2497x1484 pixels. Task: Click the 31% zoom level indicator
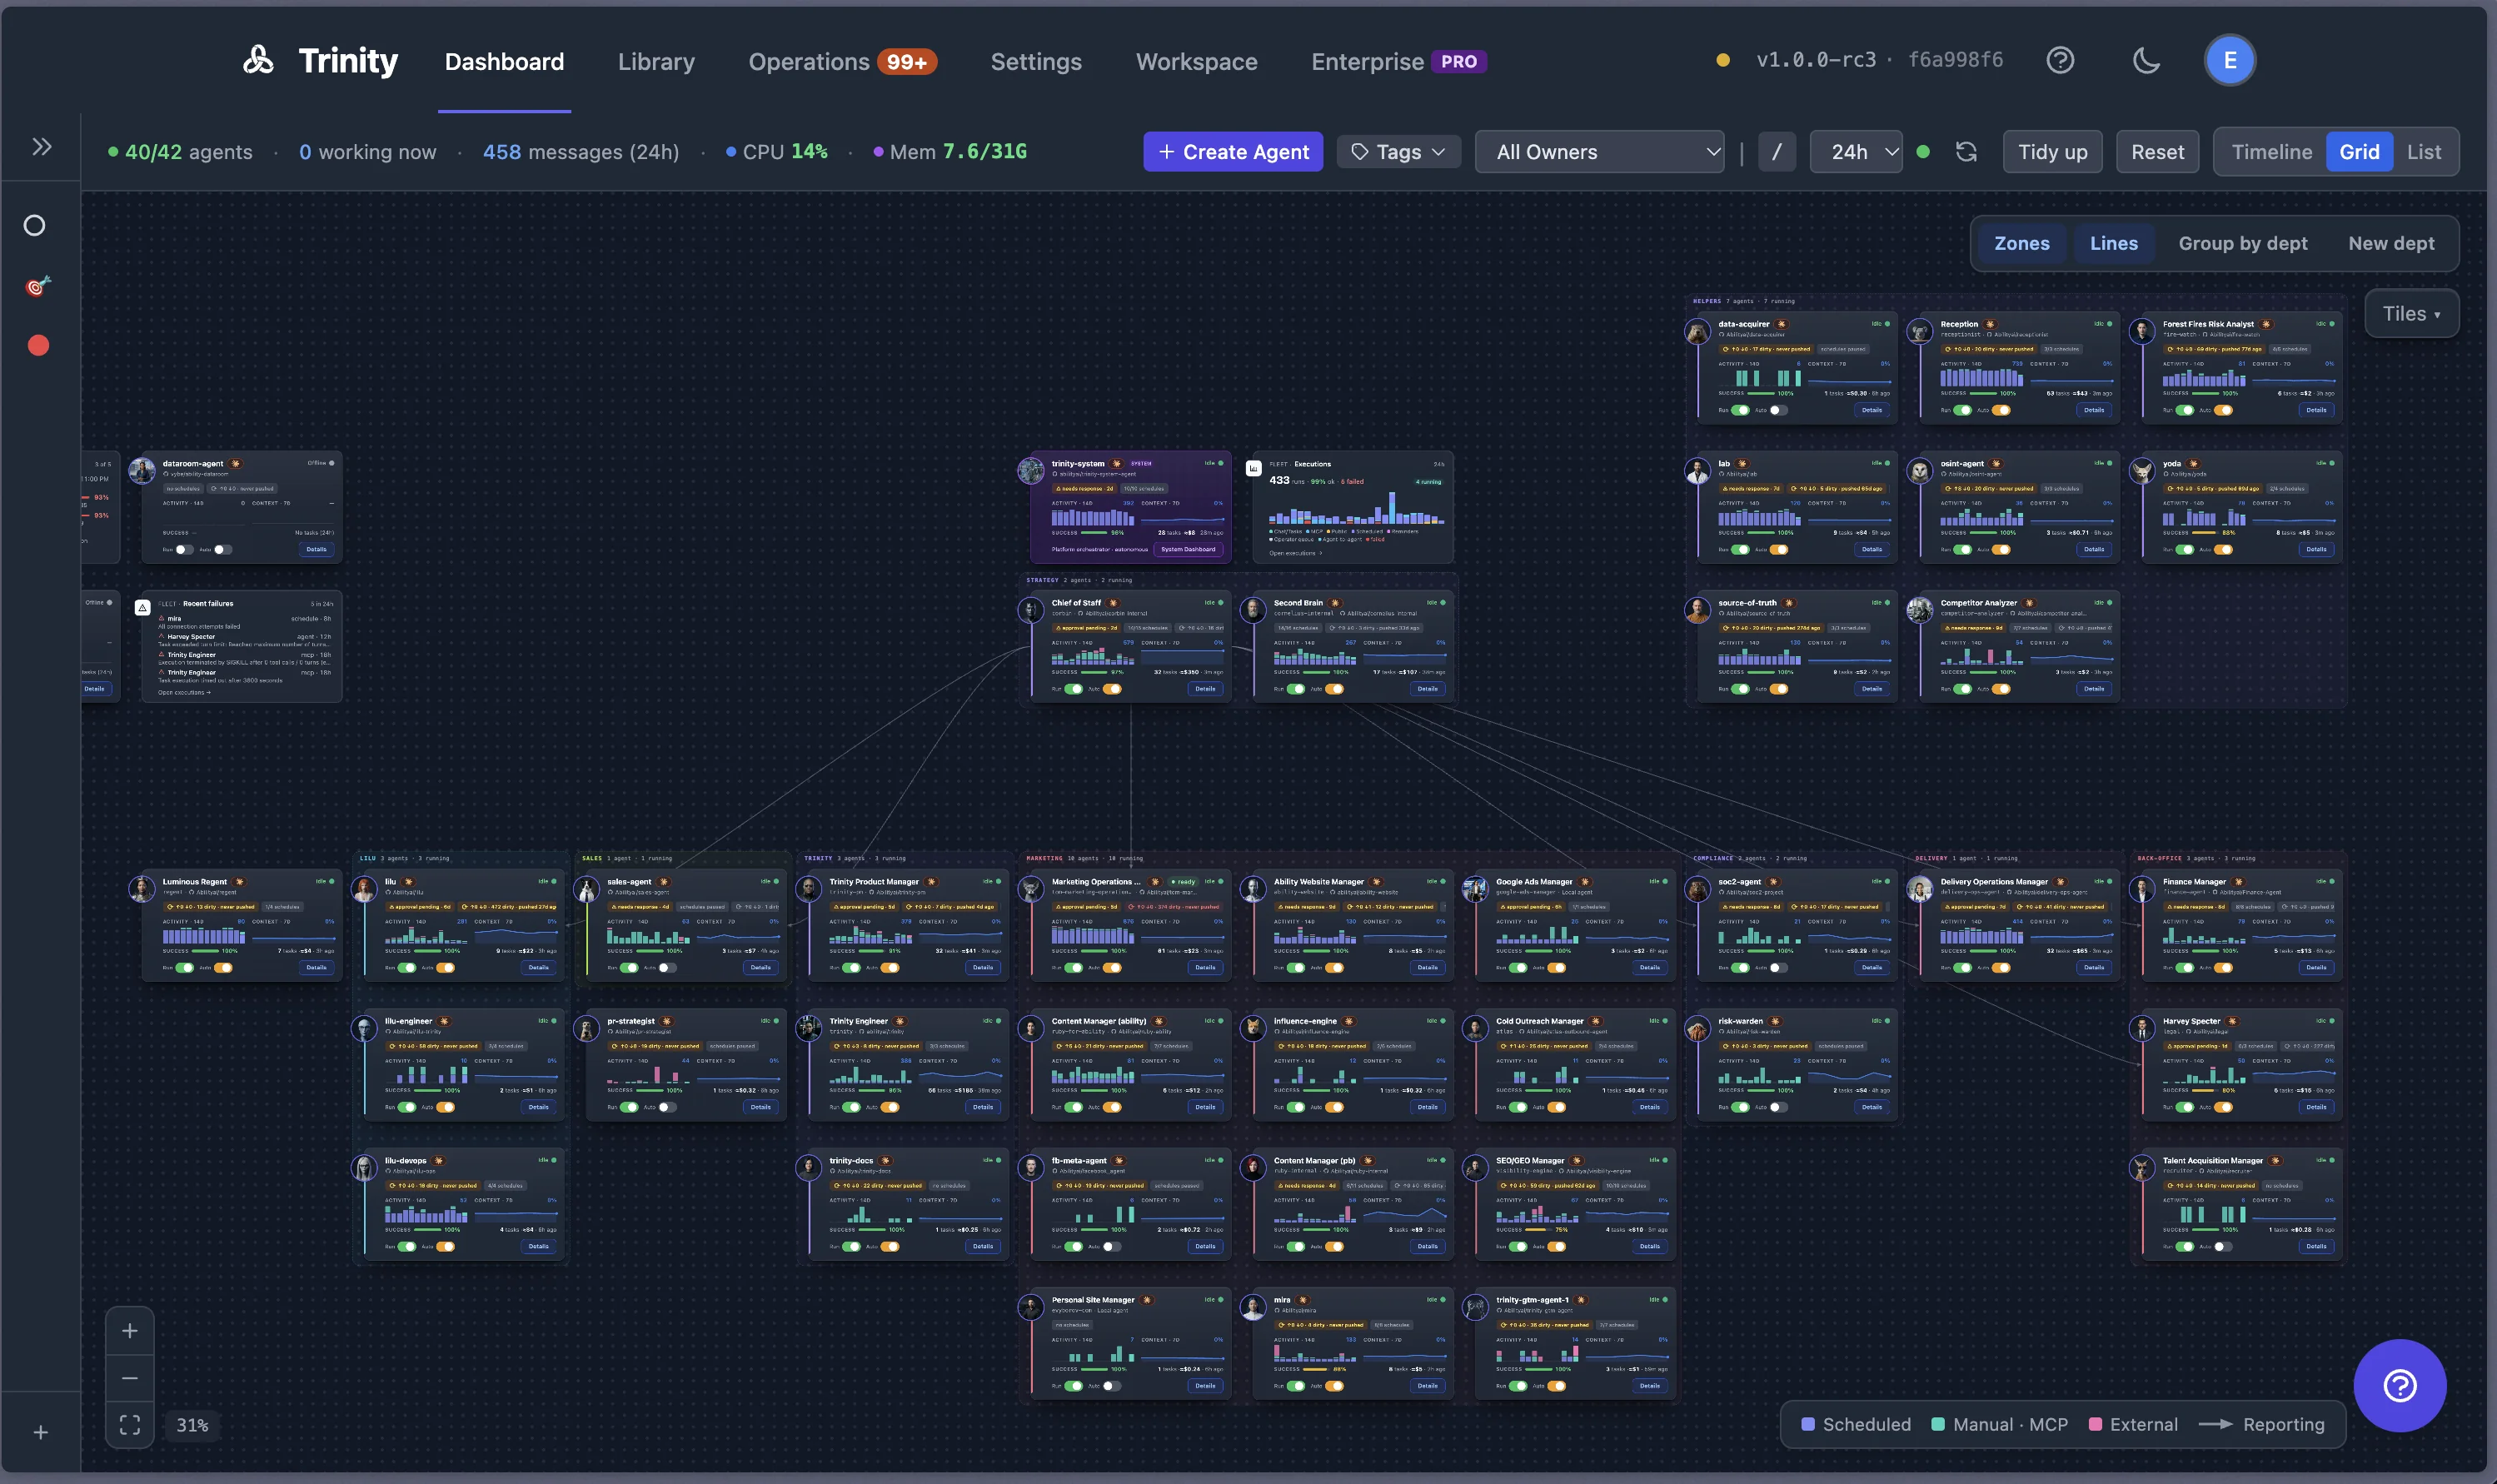[x=192, y=1425]
